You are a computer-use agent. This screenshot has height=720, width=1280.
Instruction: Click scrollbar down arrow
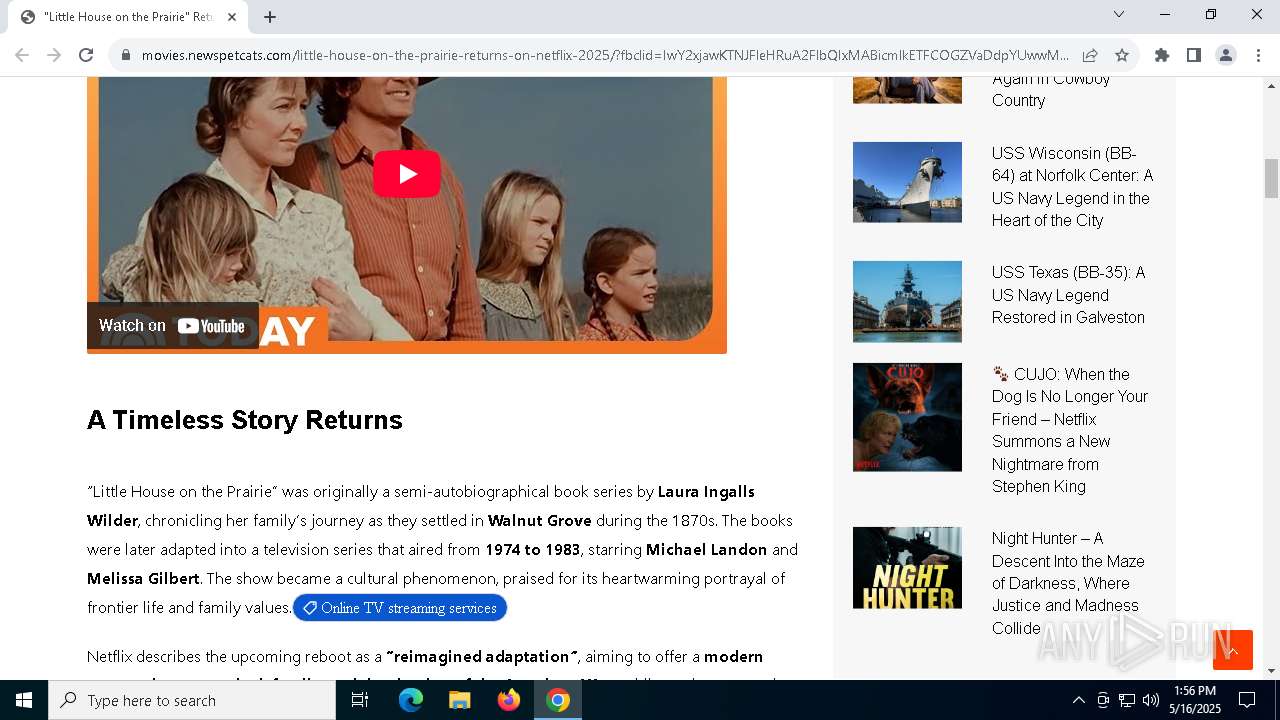point(1271,671)
